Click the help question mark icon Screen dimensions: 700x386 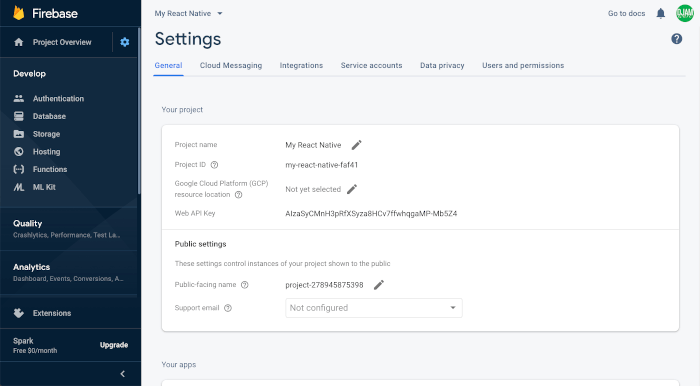pyautogui.click(x=677, y=39)
